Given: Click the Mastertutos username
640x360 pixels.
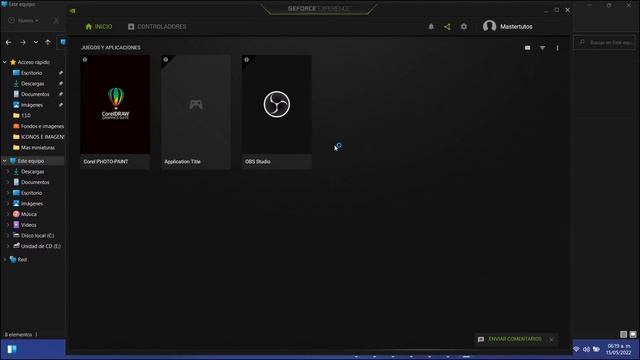Looking at the screenshot, I should [516, 27].
